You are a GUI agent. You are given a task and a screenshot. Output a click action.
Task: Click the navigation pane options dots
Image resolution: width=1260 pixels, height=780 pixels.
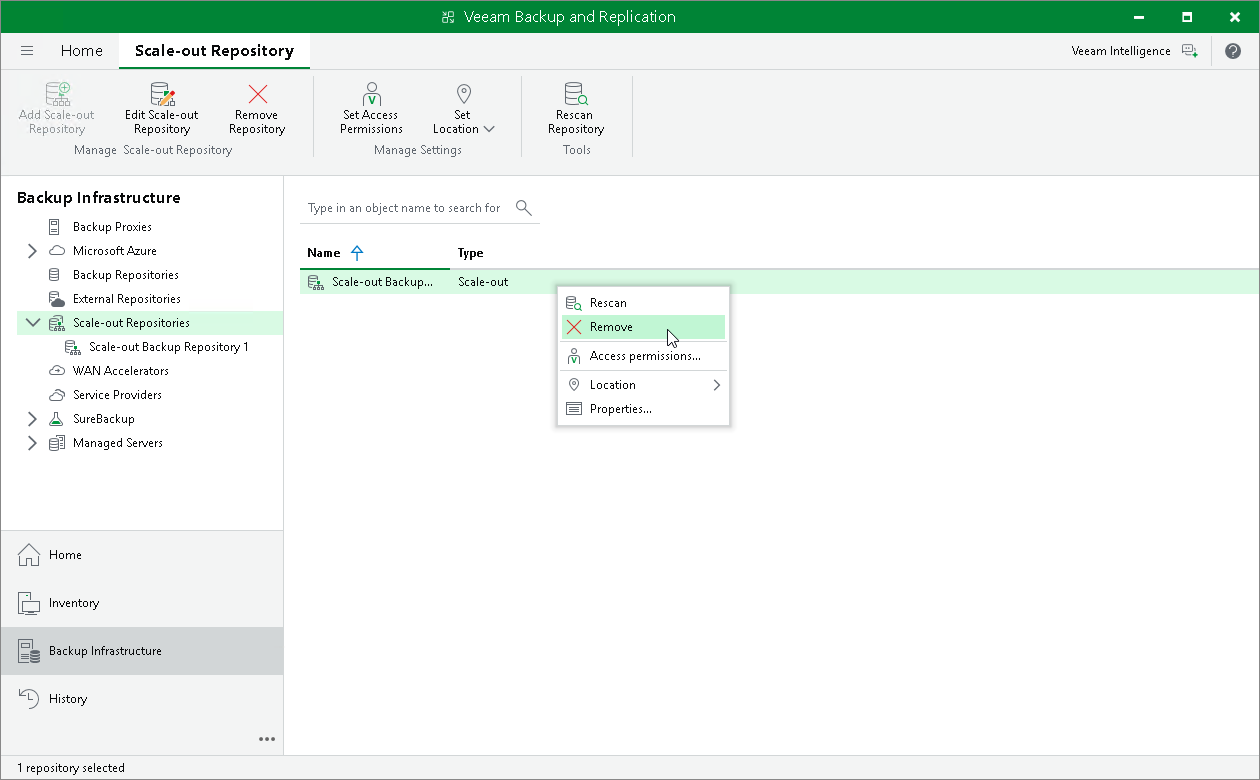click(267, 739)
